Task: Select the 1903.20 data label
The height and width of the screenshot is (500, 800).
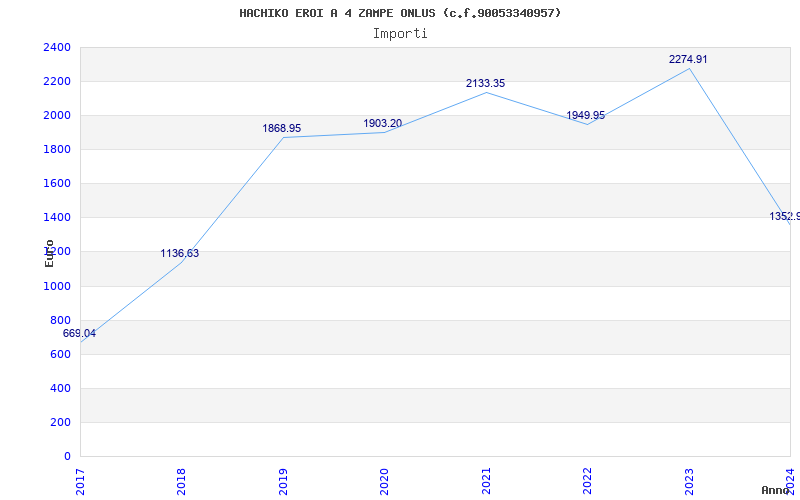Action: pos(383,123)
